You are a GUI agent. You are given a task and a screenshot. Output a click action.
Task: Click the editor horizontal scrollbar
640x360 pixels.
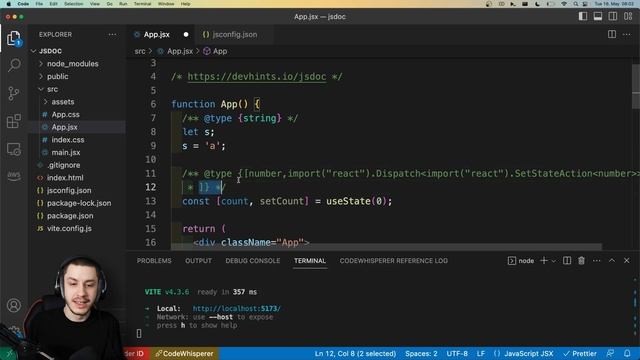coord(386,247)
